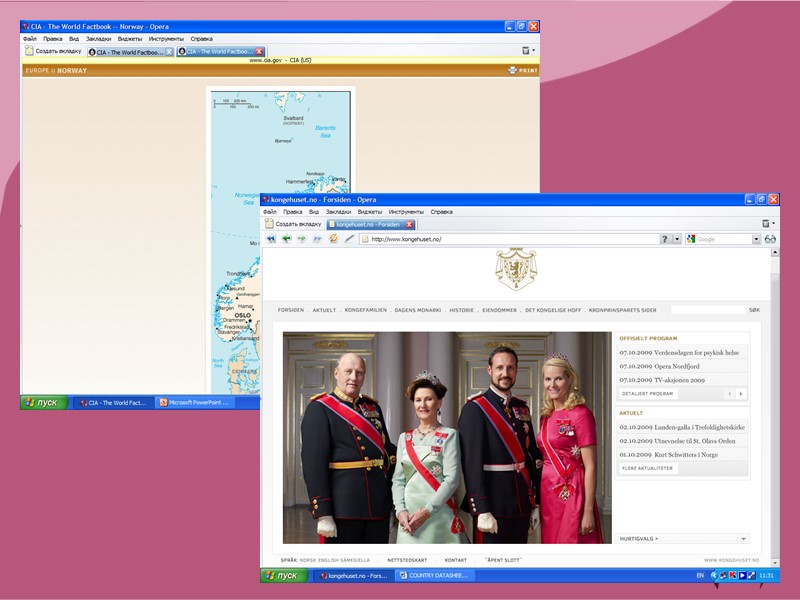
Task: Click the kongehuset page vertical scrollbar
Action: 775,408
